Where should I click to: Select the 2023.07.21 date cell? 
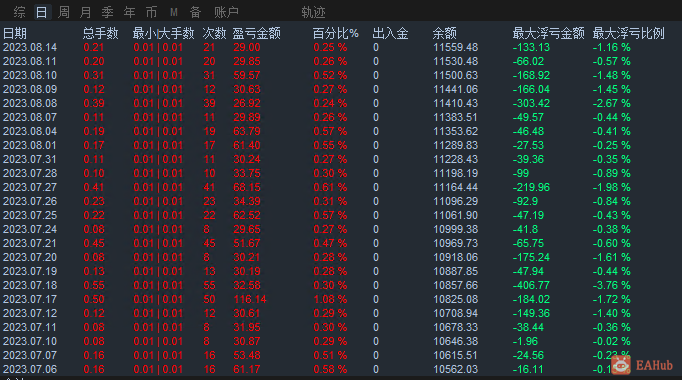(30, 243)
